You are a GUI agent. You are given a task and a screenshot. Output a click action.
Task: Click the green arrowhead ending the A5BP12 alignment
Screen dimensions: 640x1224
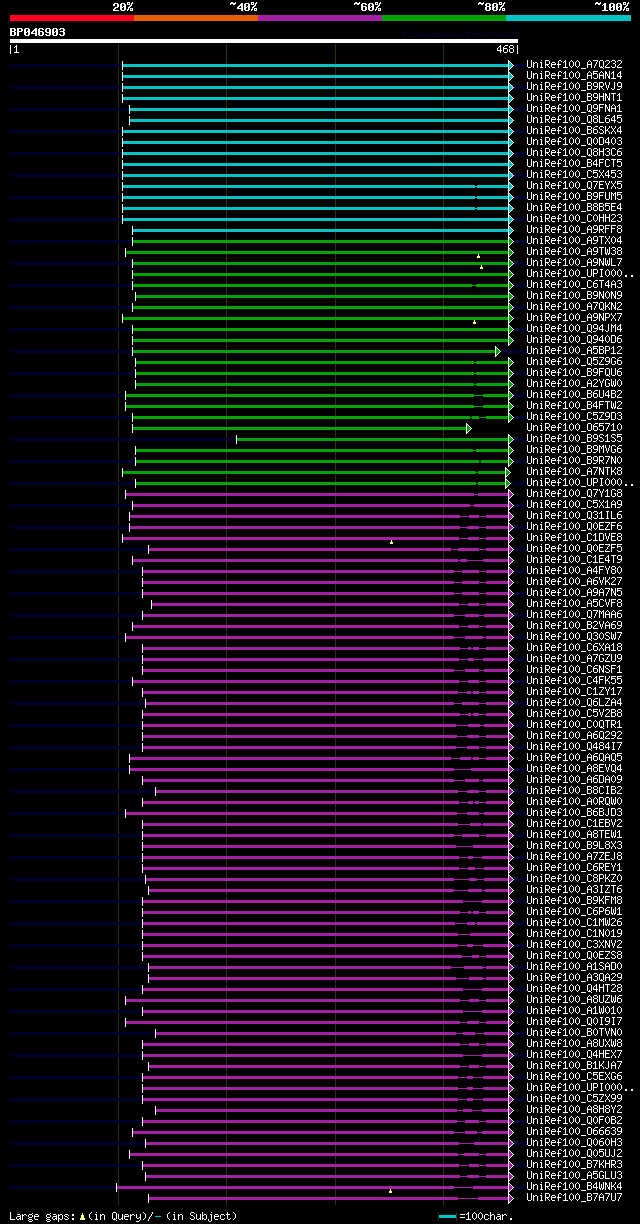497,351
